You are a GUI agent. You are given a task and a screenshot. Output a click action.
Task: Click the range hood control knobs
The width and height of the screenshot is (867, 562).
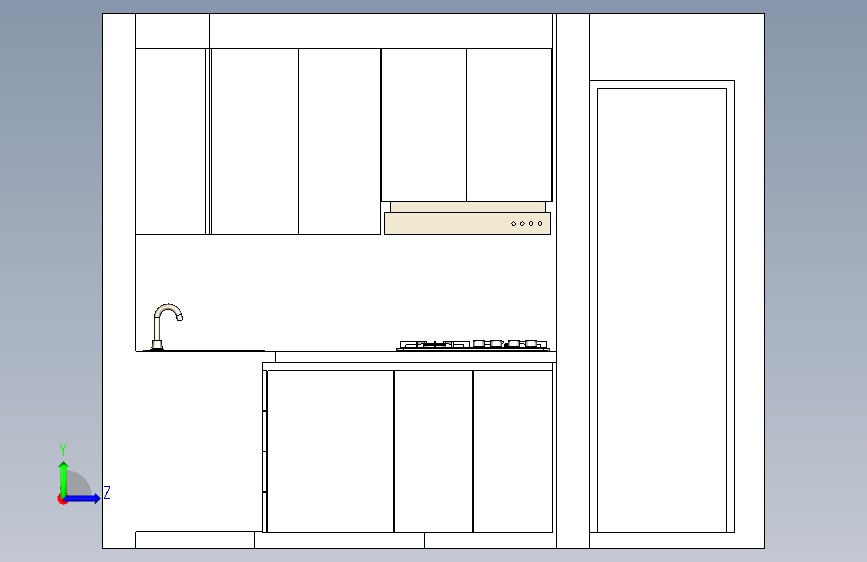click(527, 223)
